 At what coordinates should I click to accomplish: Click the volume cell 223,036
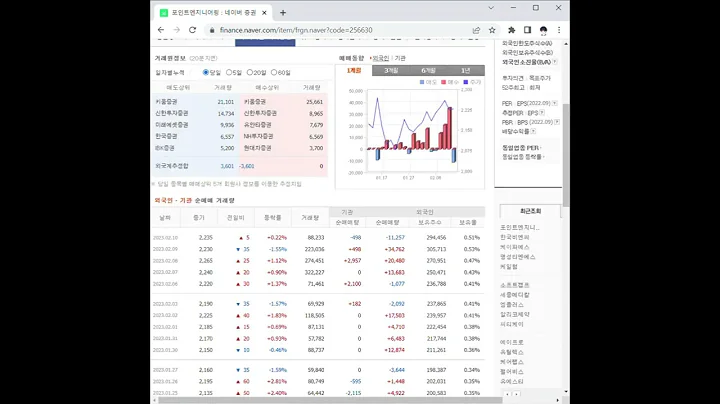[x=315, y=249]
